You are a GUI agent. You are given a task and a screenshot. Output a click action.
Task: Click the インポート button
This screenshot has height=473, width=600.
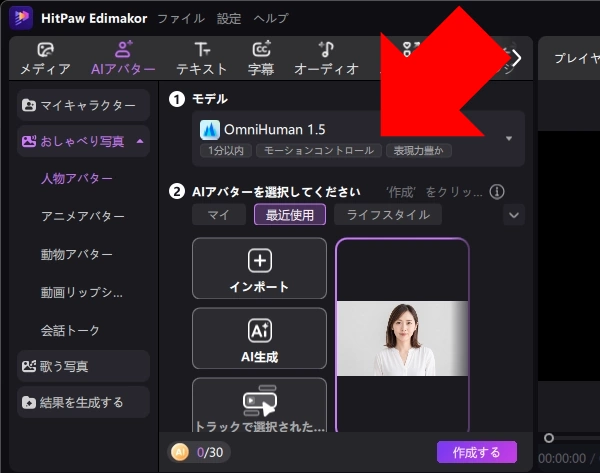coord(259,268)
